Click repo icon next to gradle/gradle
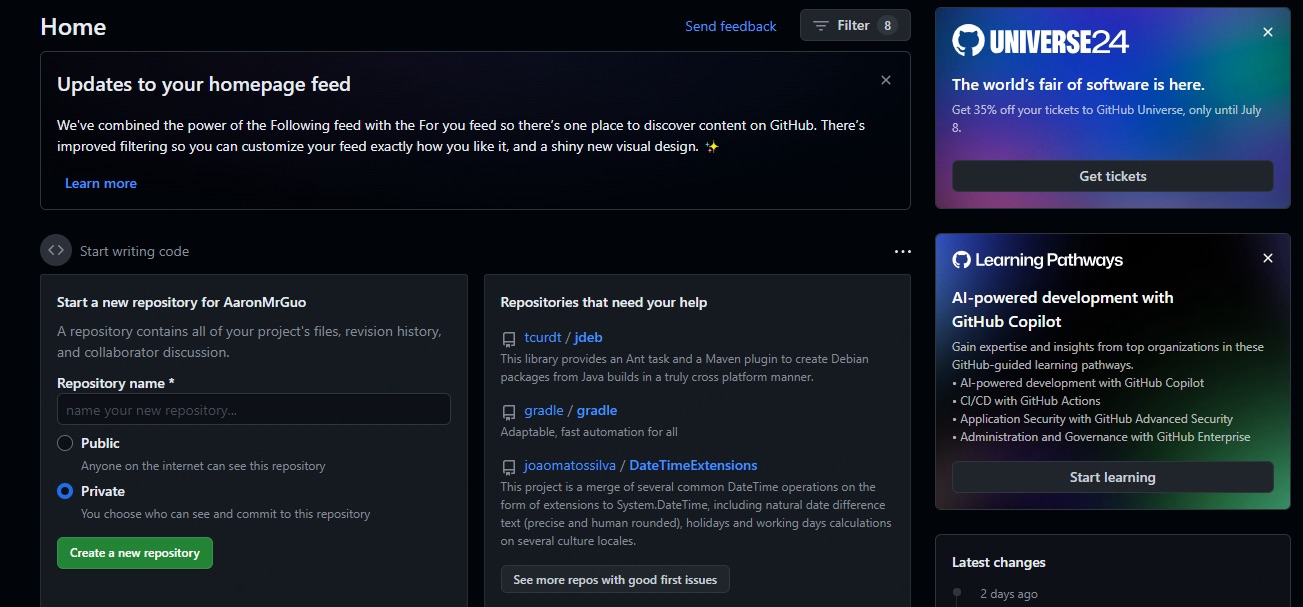The image size is (1303, 607). coord(509,412)
